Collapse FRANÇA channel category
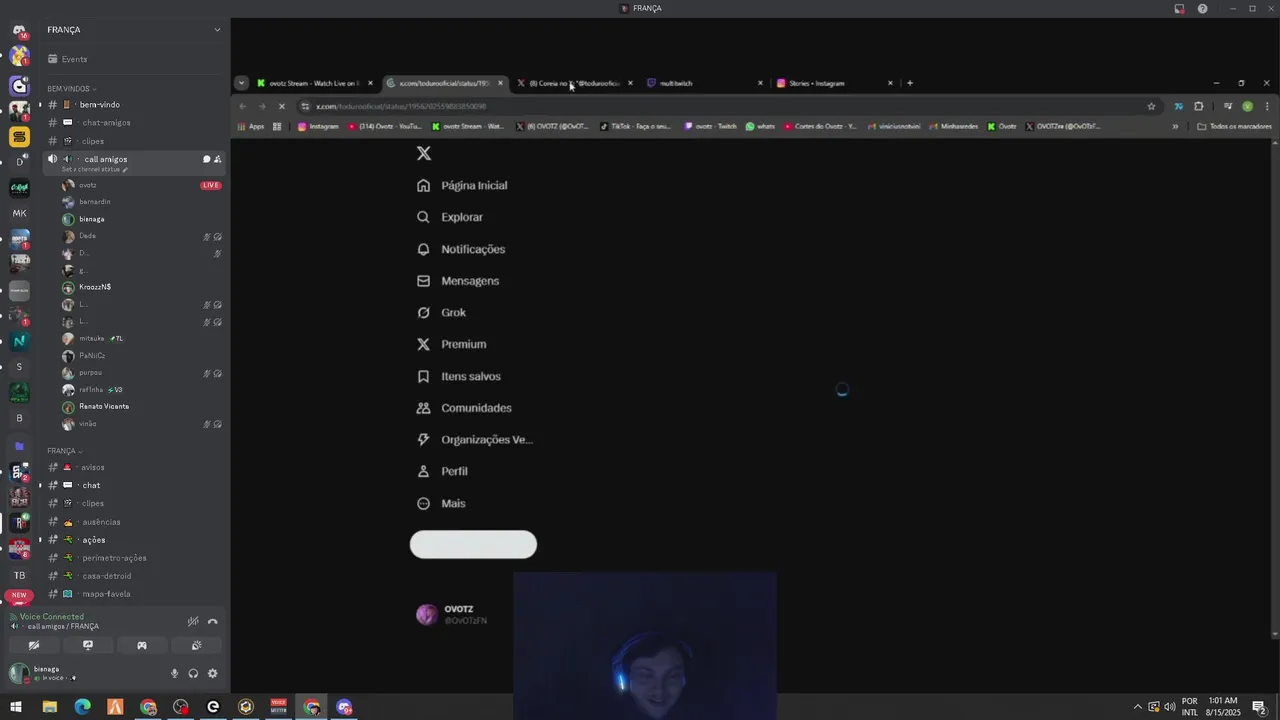 click(x=65, y=451)
